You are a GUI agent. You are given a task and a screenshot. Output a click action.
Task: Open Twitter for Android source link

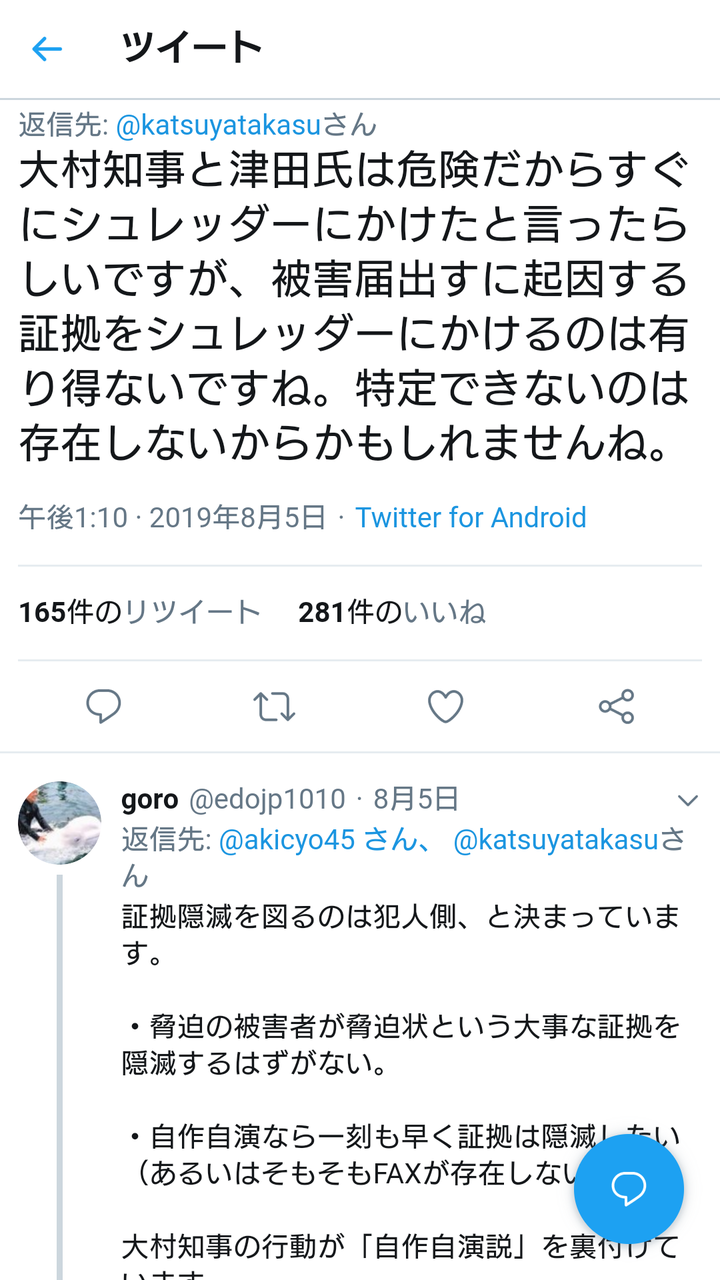[471, 517]
